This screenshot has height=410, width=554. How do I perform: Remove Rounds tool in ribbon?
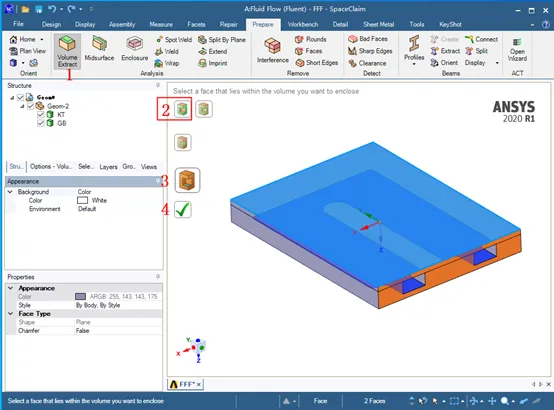click(x=311, y=39)
